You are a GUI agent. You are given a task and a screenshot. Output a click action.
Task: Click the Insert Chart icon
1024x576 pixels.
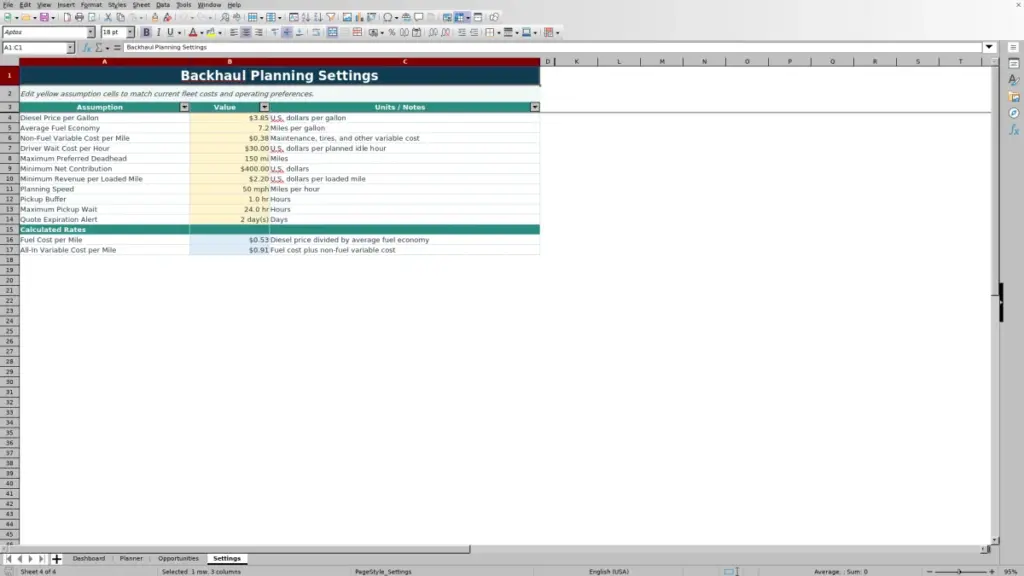(x=359, y=17)
